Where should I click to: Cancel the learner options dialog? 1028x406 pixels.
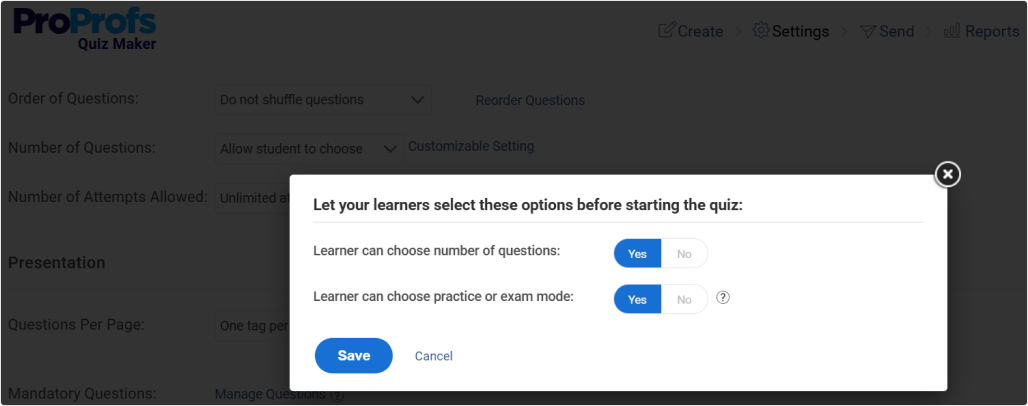tap(434, 356)
